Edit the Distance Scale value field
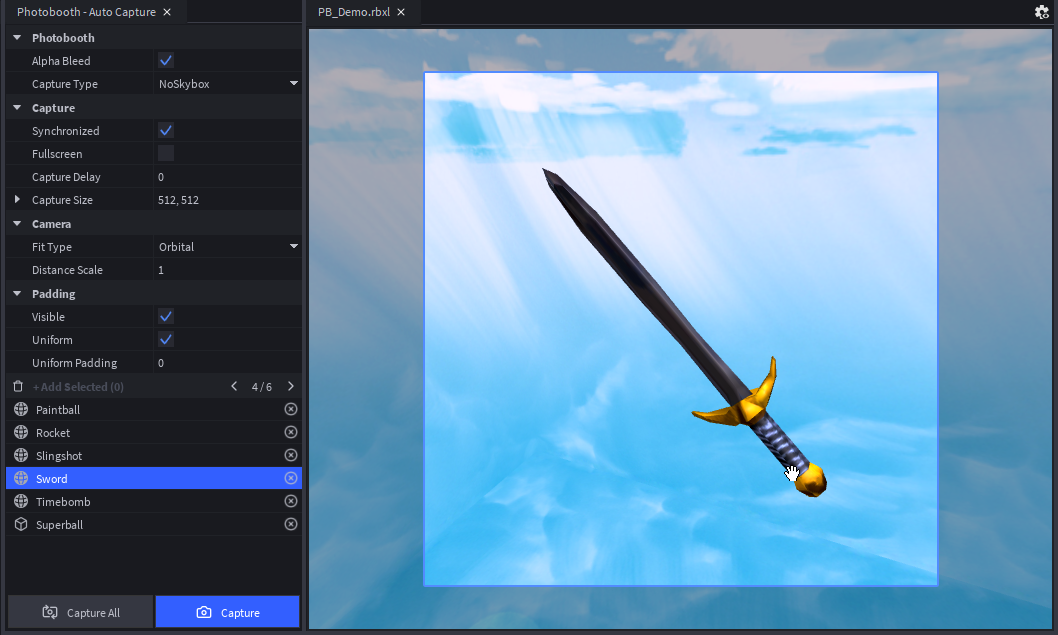 227,270
